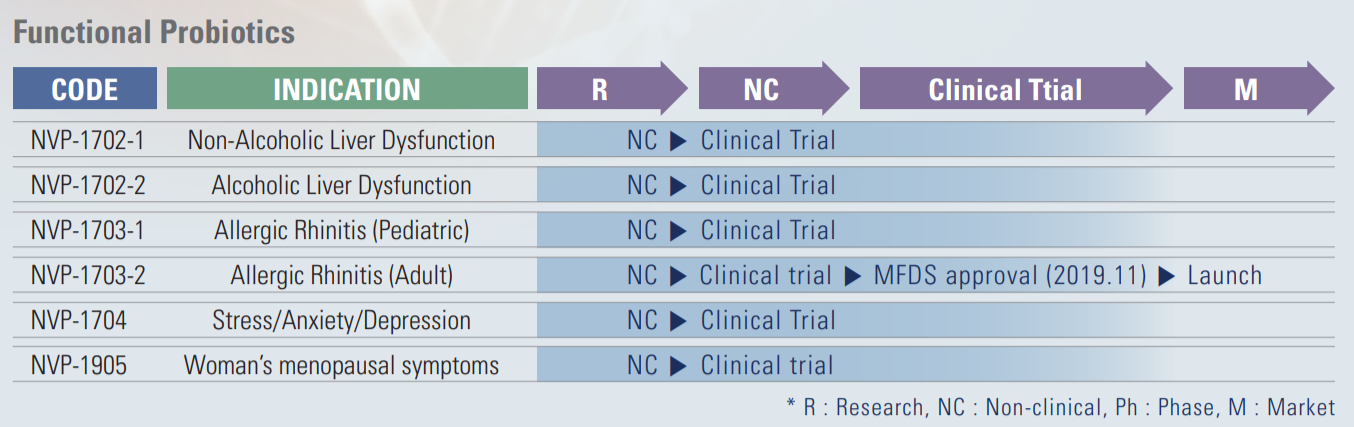Select the NC non-clinical arrow header
1354x427 pixels.
[x=774, y=89]
